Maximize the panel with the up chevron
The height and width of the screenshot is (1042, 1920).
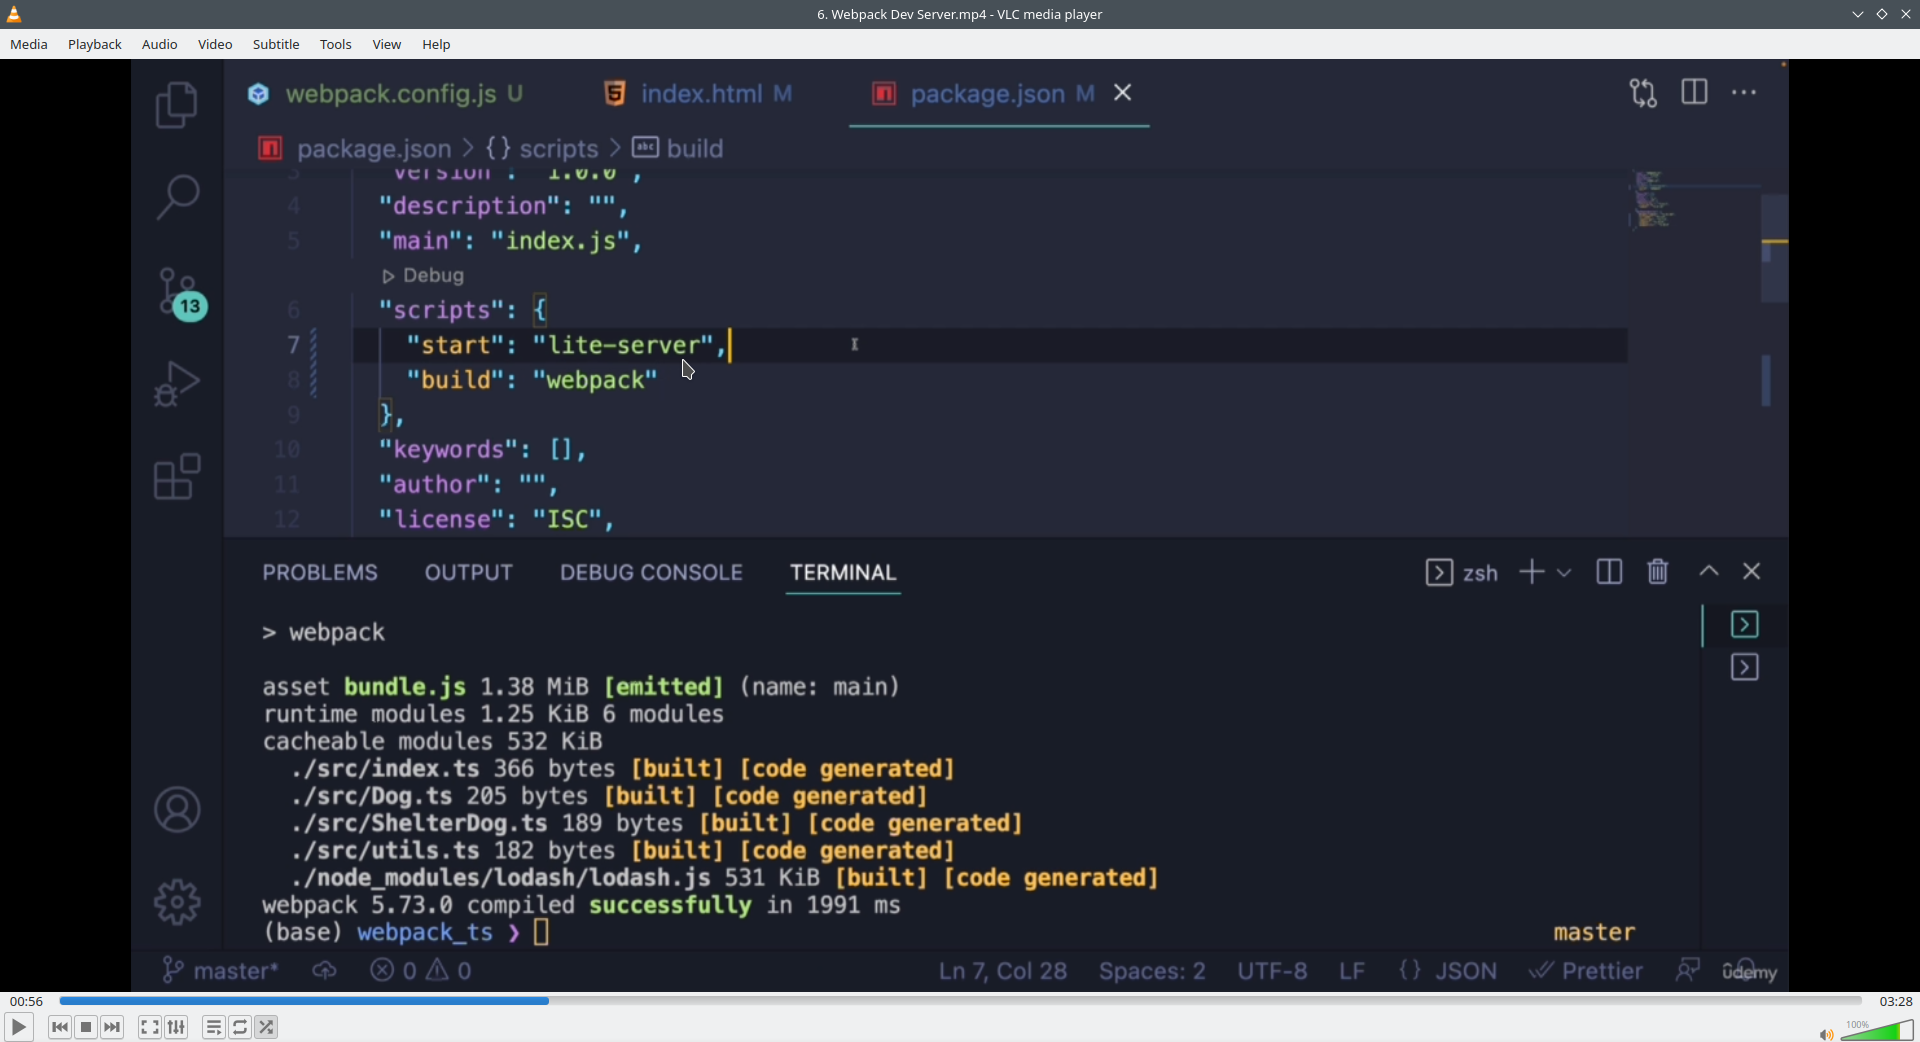click(1709, 571)
